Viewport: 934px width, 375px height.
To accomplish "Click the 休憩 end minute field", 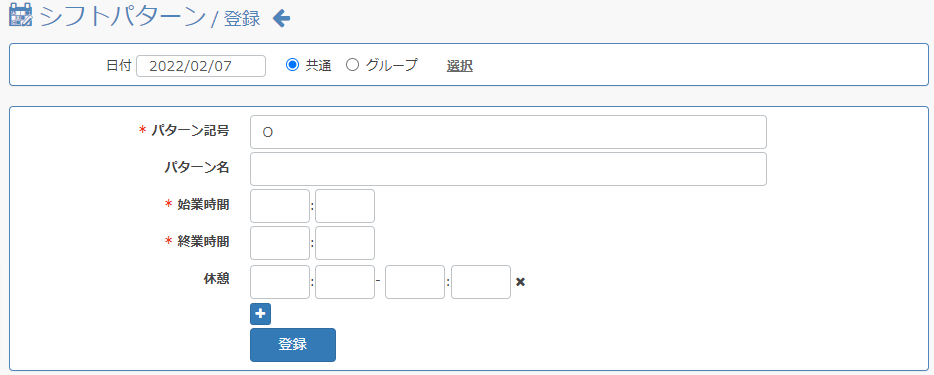I will point(481,282).
